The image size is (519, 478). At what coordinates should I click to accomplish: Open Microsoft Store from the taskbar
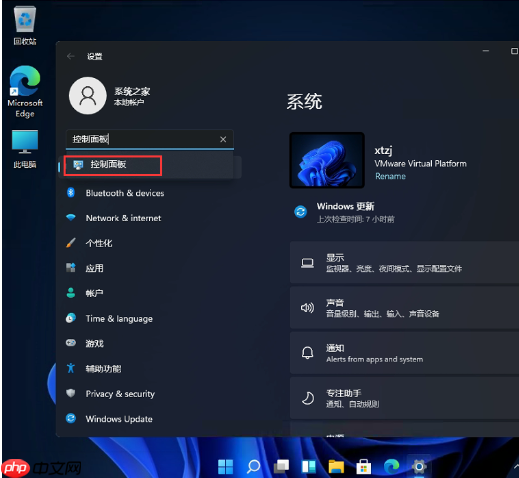point(364,466)
